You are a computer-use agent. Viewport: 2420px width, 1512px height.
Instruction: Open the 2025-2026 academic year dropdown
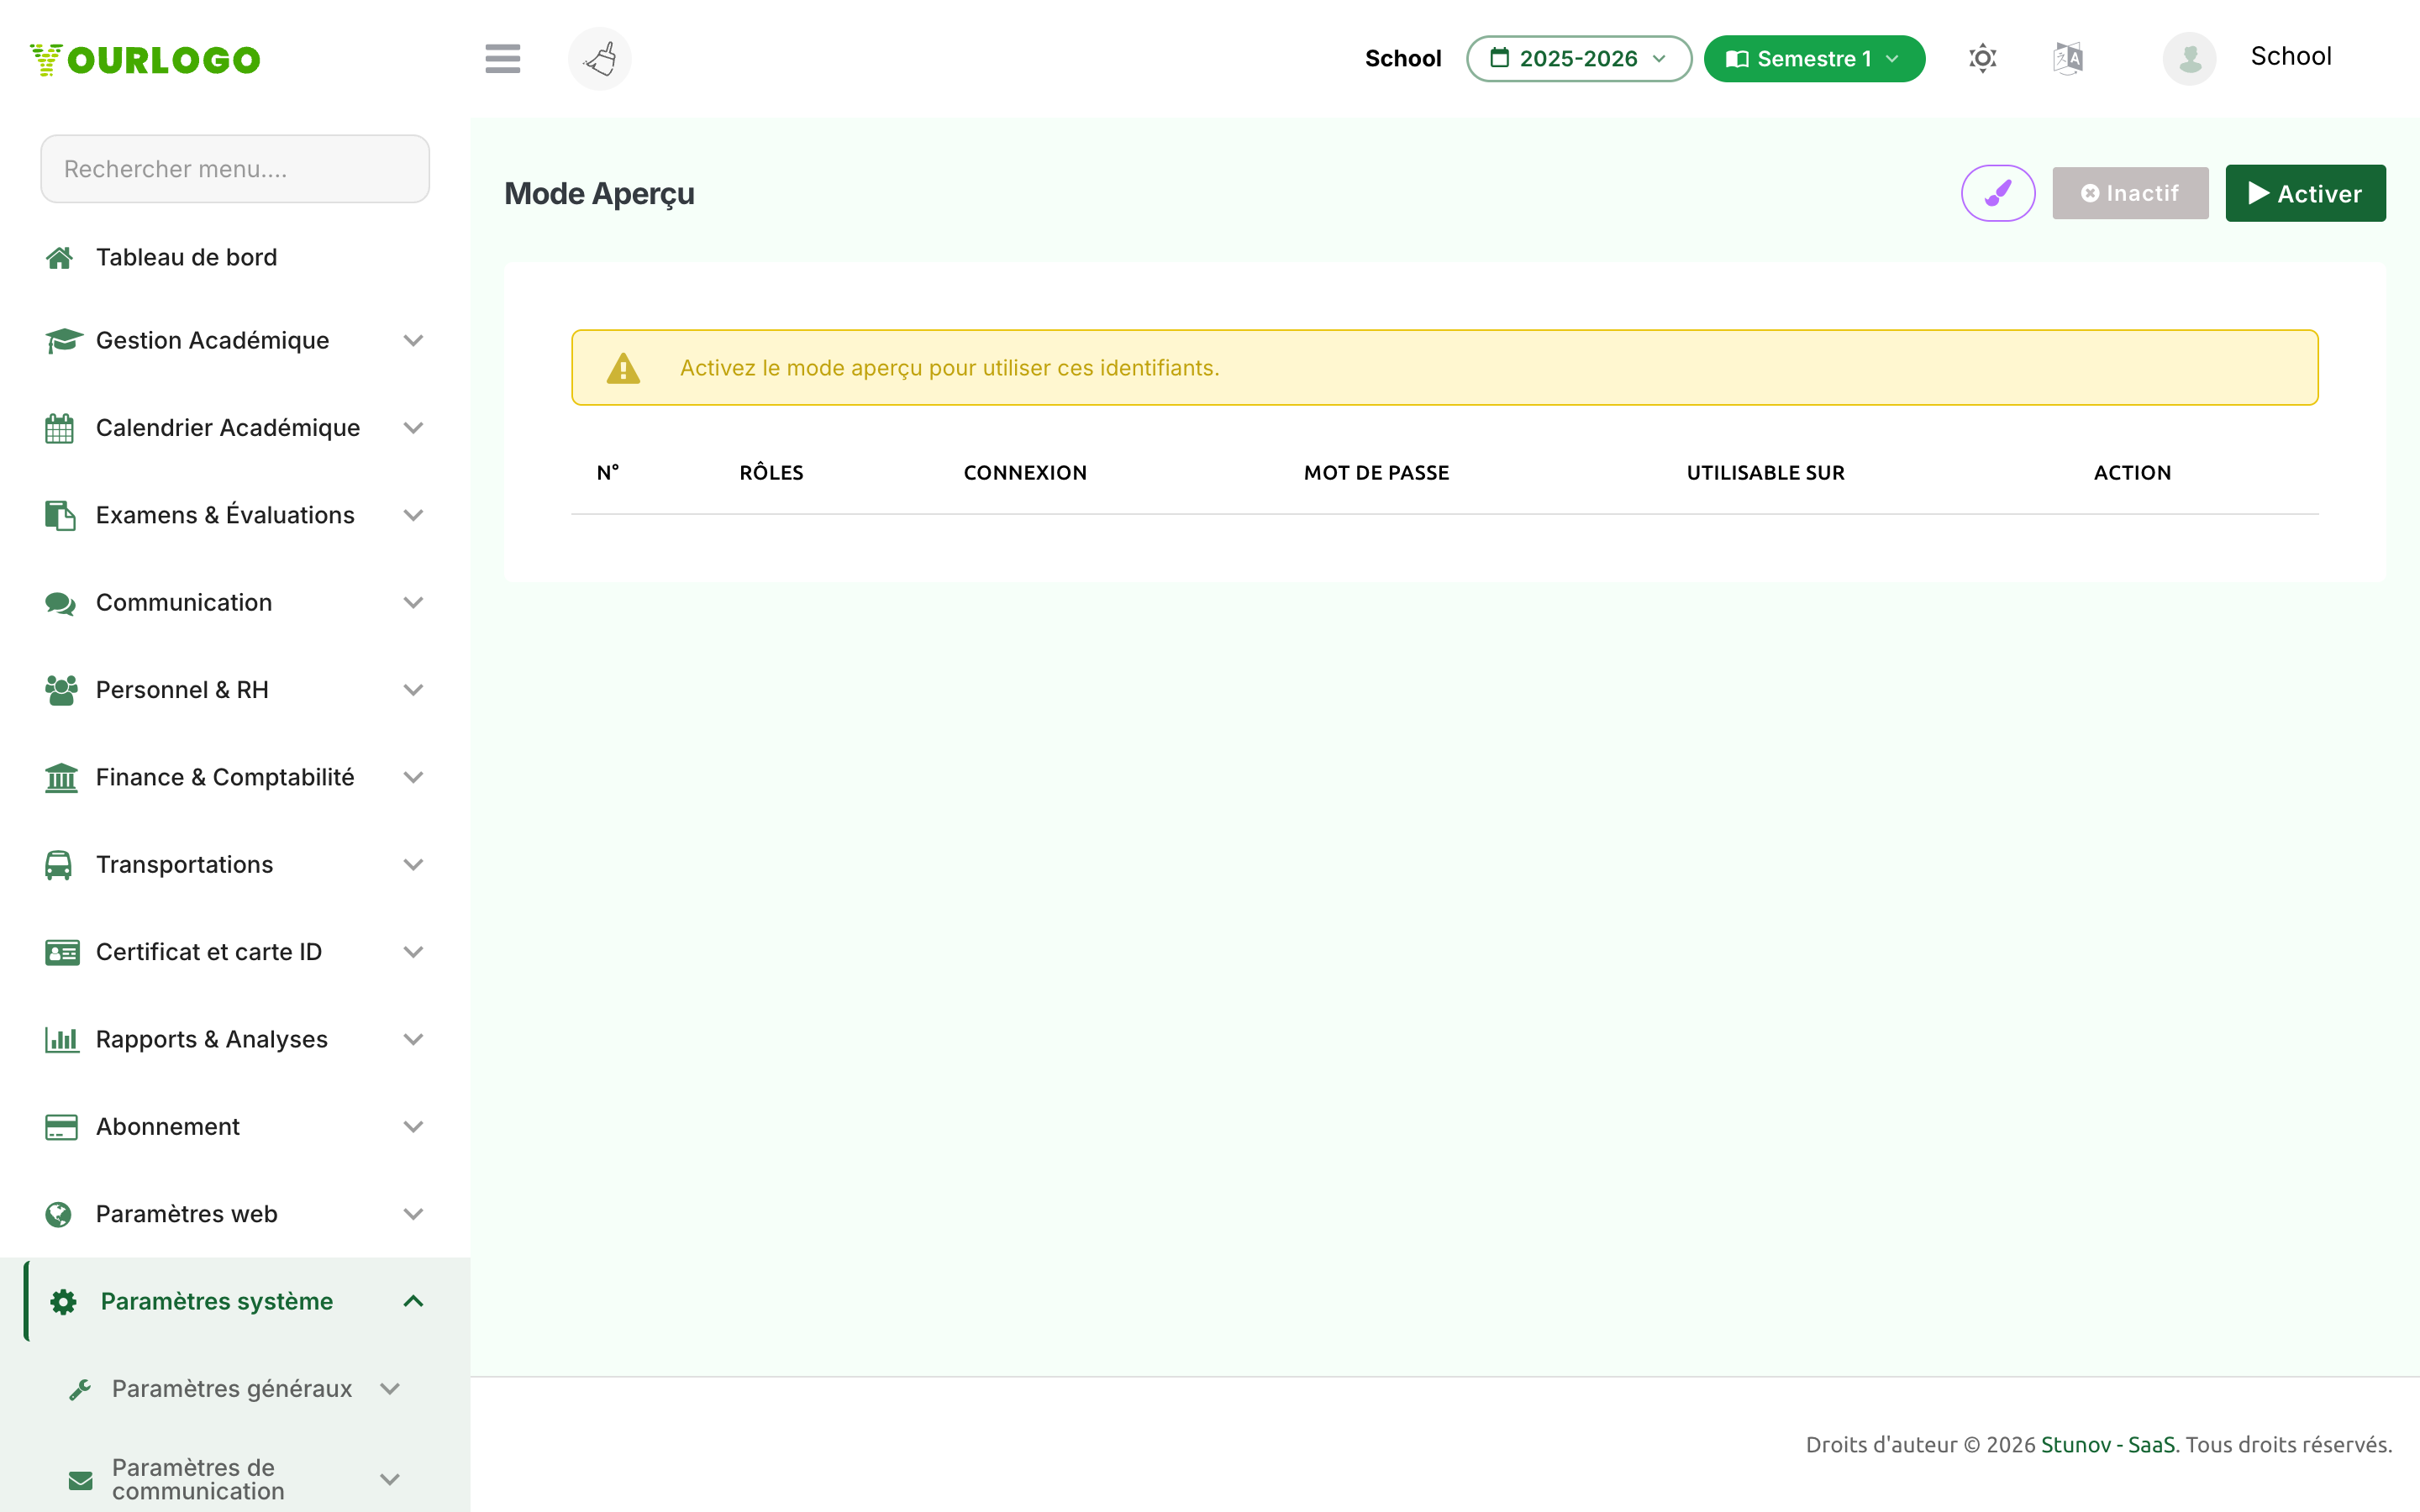(x=1578, y=59)
